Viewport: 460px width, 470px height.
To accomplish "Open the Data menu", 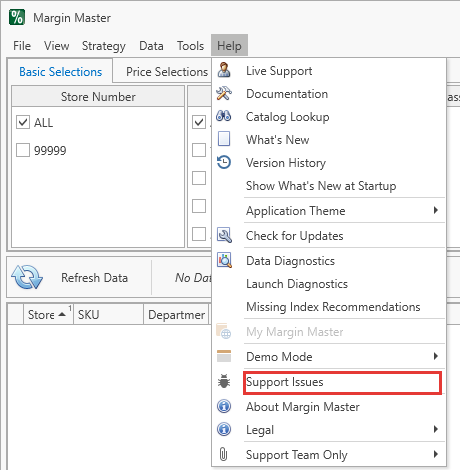I will coord(151,46).
